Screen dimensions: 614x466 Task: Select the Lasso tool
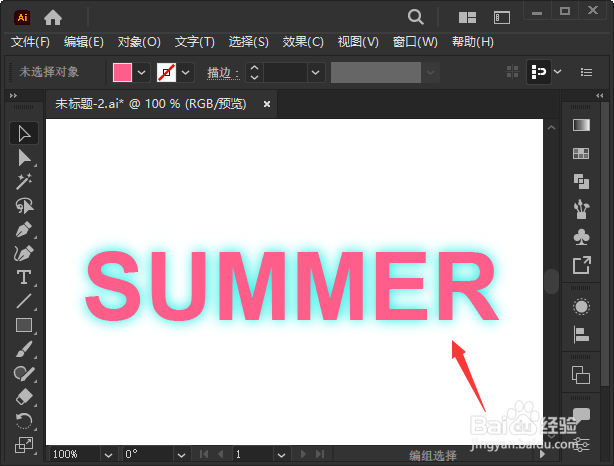tap(24, 206)
